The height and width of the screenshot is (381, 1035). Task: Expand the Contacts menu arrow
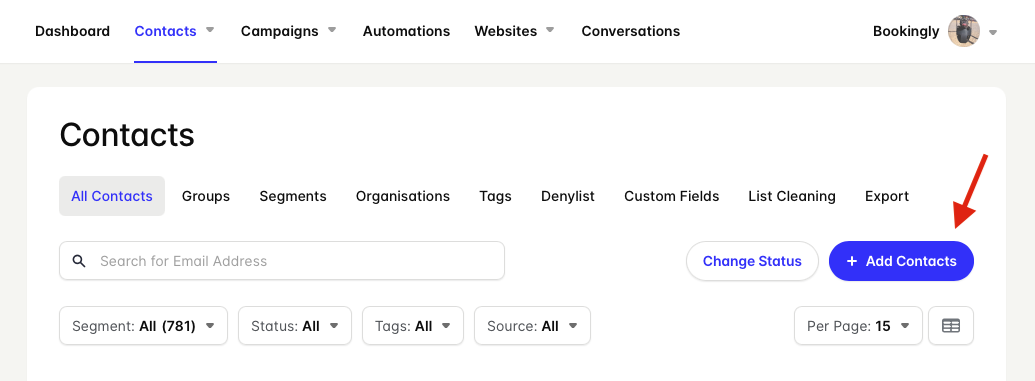[x=210, y=30]
